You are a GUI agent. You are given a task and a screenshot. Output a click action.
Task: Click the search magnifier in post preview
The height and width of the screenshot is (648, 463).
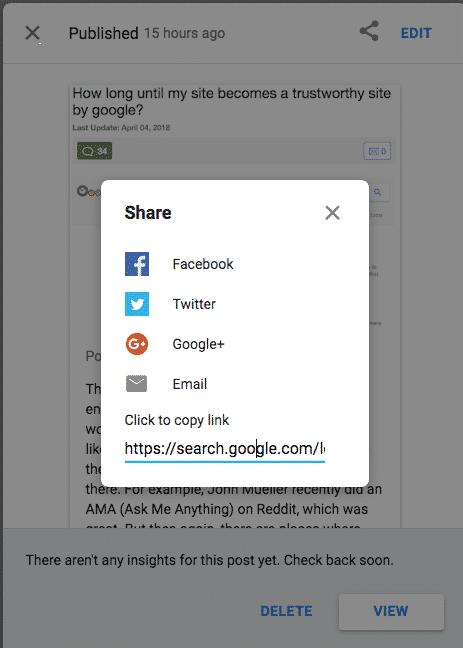tap(377, 192)
